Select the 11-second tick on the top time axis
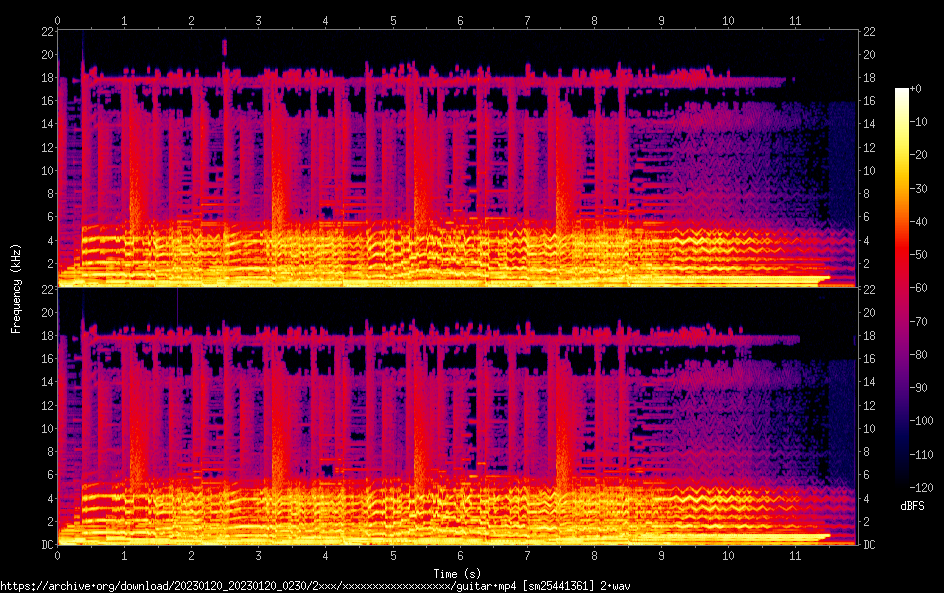Viewport: 944px width, 593px height. click(795, 20)
